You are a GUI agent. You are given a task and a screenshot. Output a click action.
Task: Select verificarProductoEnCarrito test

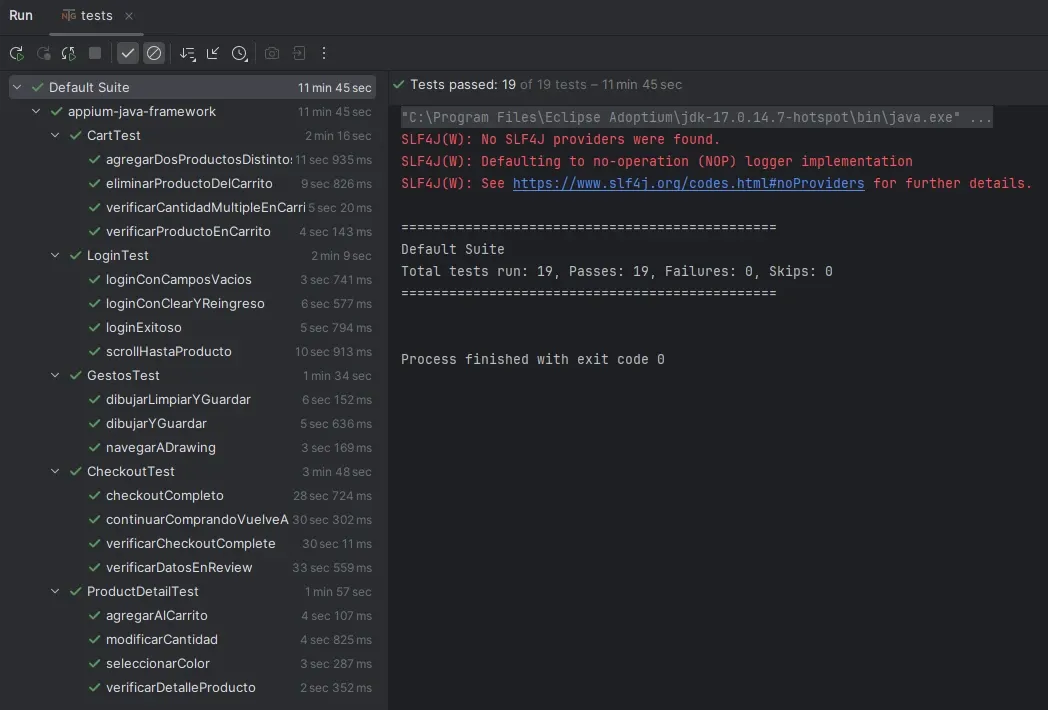(x=192, y=232)
